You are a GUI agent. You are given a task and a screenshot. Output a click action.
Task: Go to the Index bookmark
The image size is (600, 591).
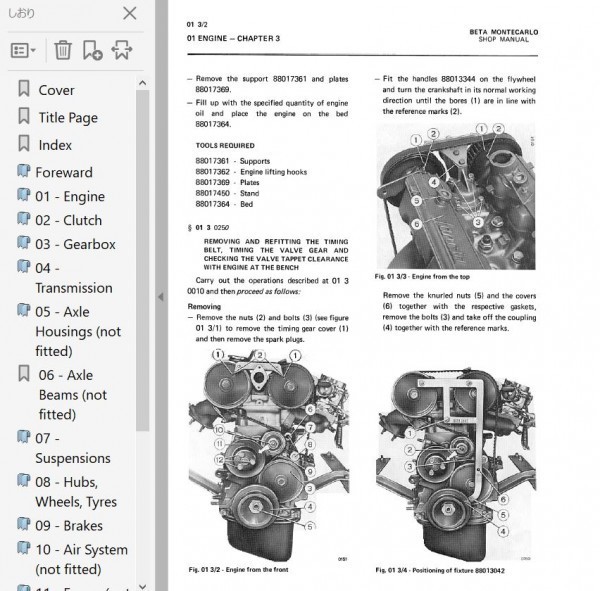[55, 145]
